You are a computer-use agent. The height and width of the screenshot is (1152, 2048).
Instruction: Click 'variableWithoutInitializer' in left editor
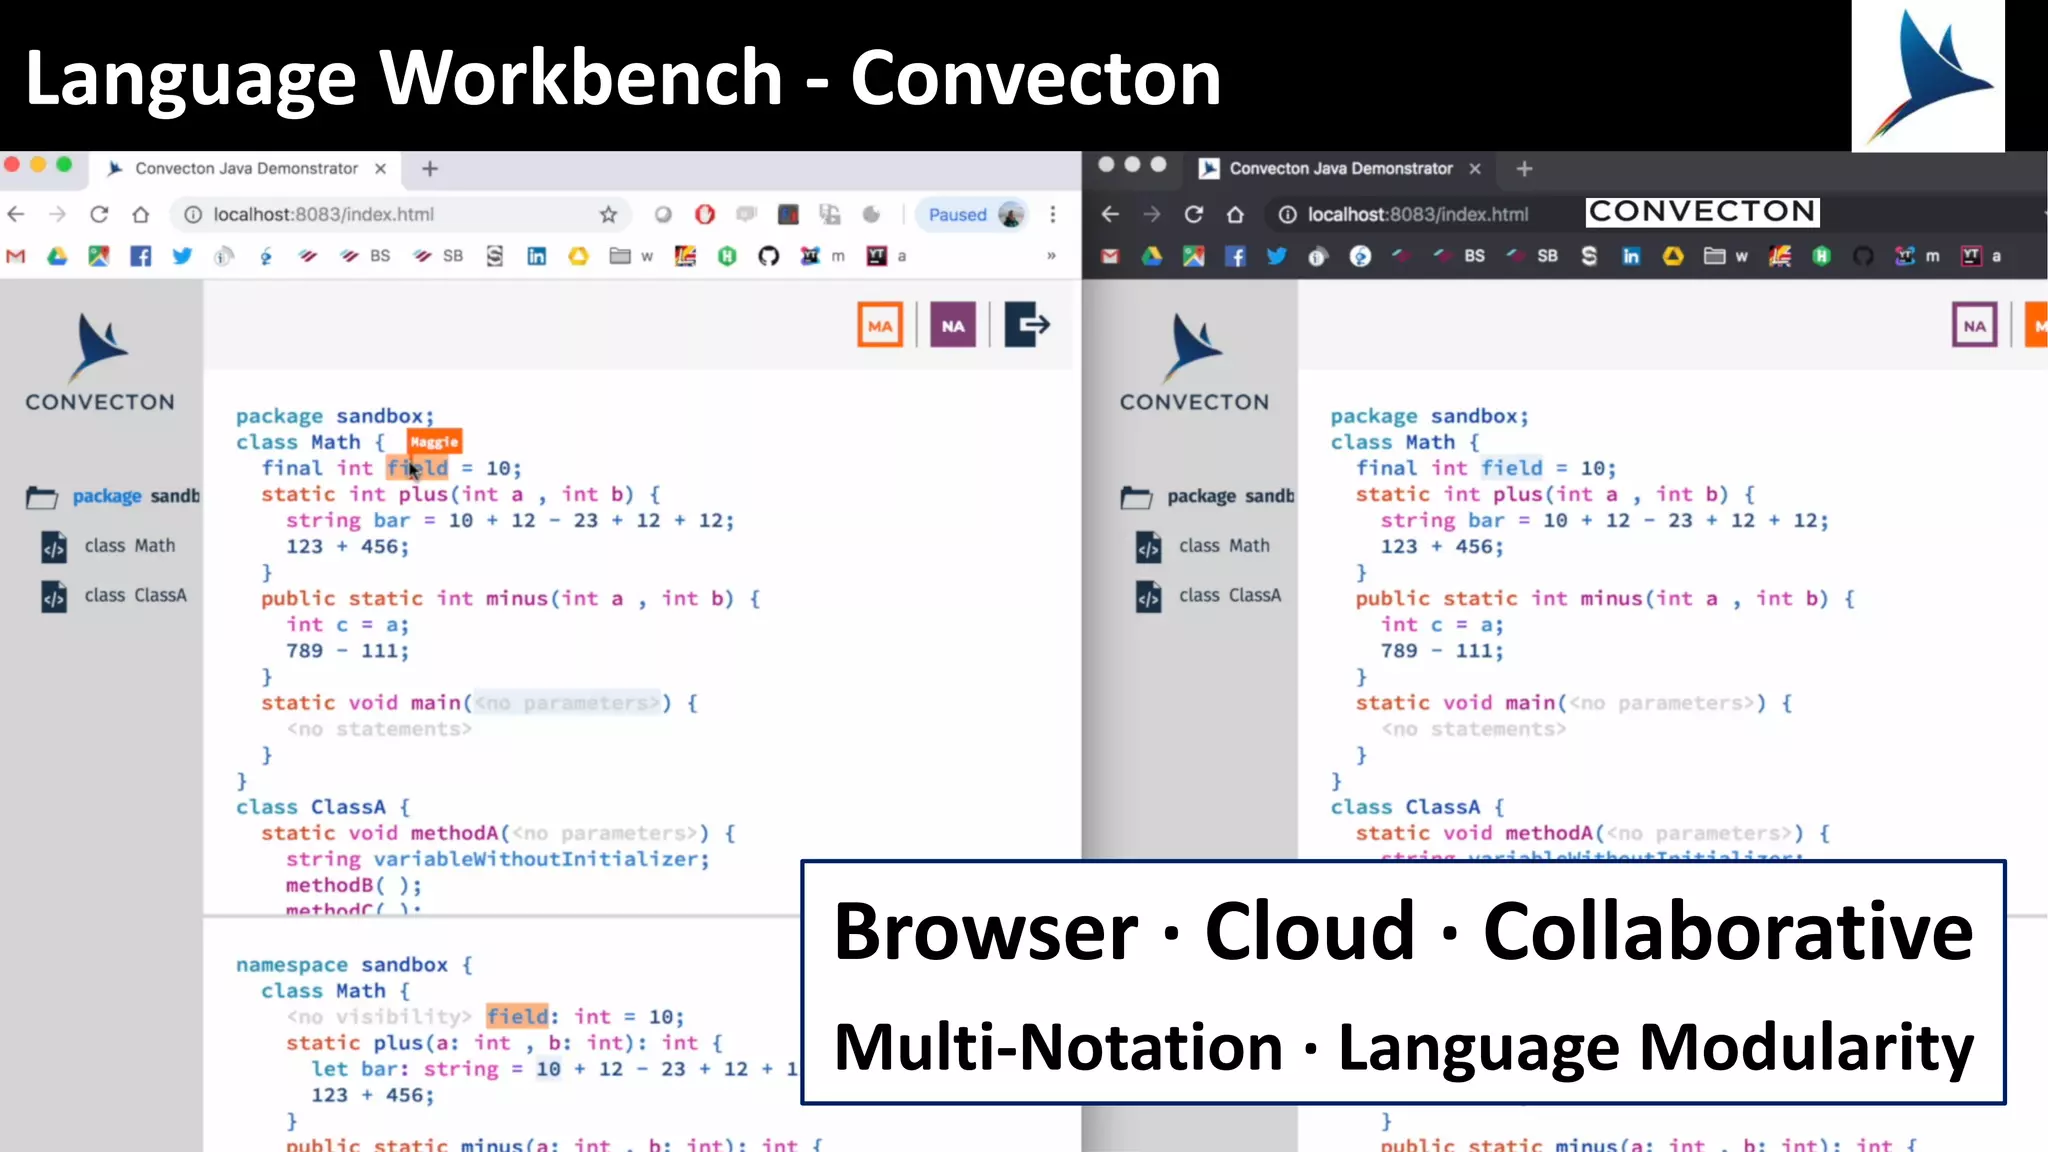pyautogui.click(x=536, y=859)
